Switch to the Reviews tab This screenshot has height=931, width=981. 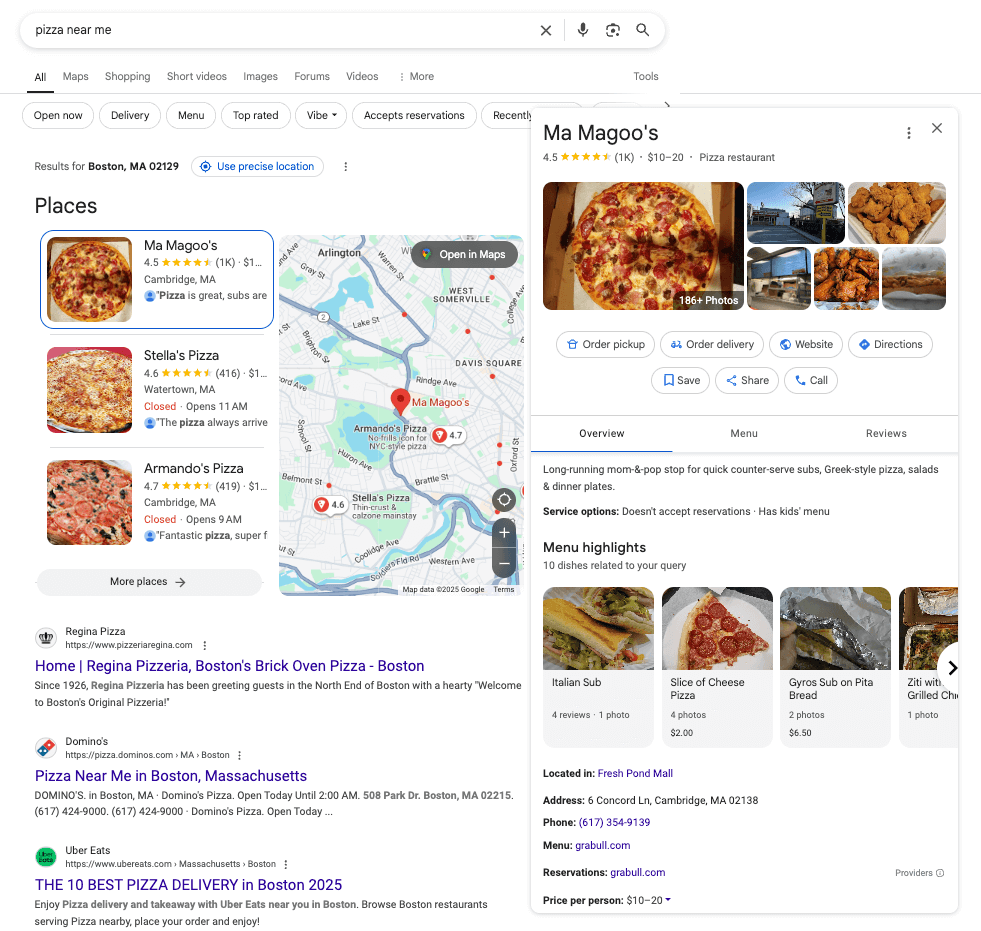(886, 434)
